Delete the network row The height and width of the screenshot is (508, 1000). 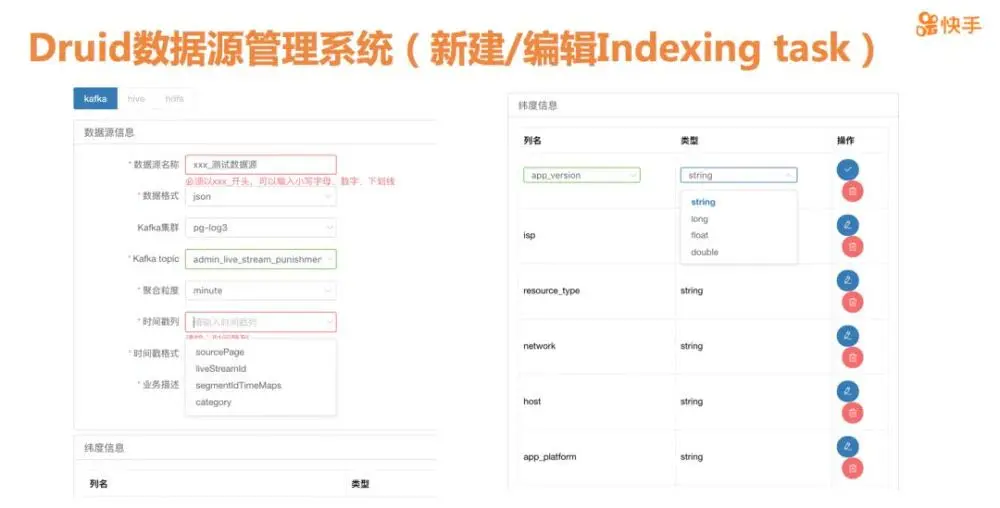pos(853,358)
